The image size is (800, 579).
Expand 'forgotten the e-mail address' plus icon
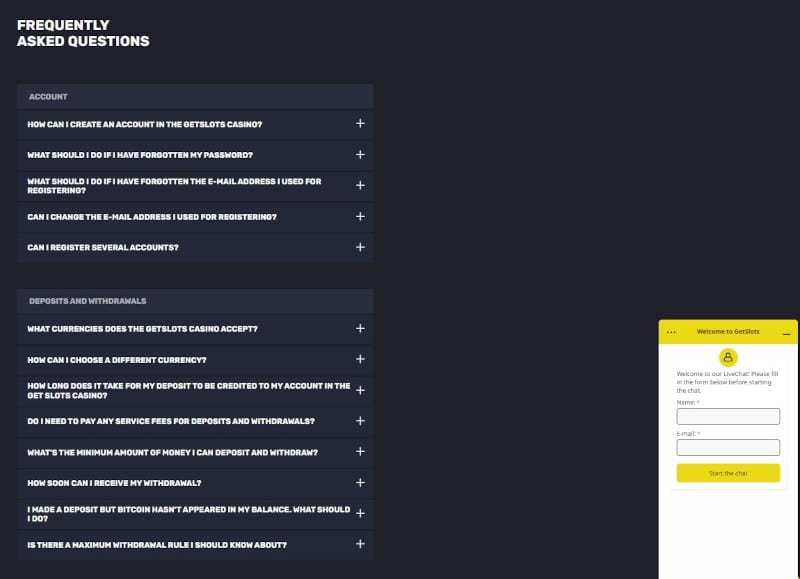360,185
